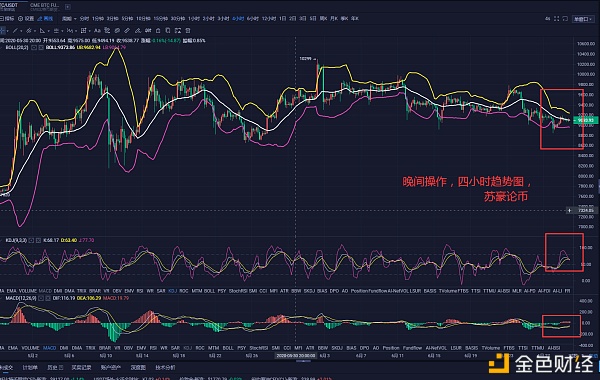The width and height of the screenshot is (600, 380).
Task: Toggle BOLL indicator in the KDJ panel row
Action: 209,291
